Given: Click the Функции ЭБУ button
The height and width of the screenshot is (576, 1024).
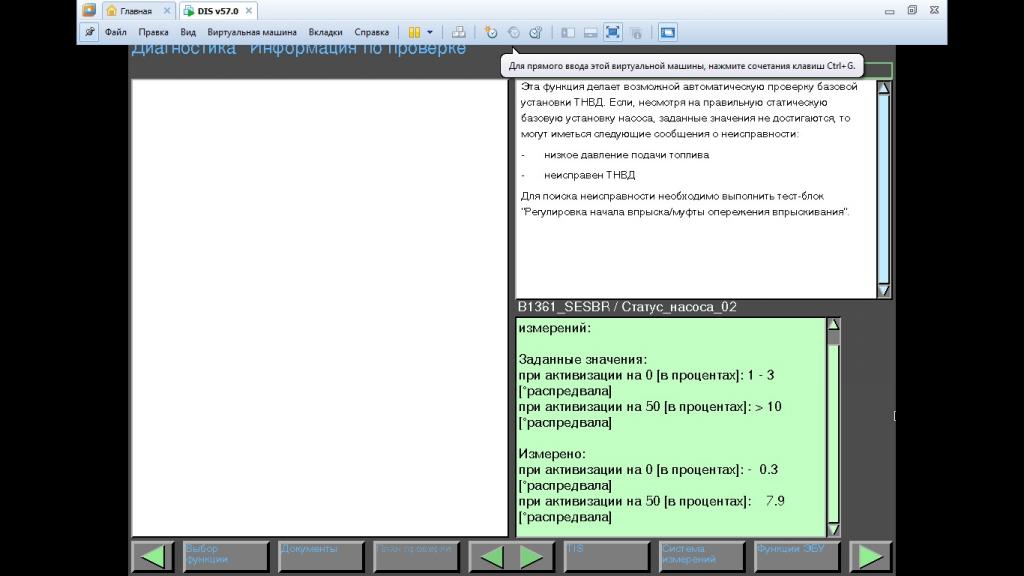Looking at the screenshot, I should click(797, 556).
